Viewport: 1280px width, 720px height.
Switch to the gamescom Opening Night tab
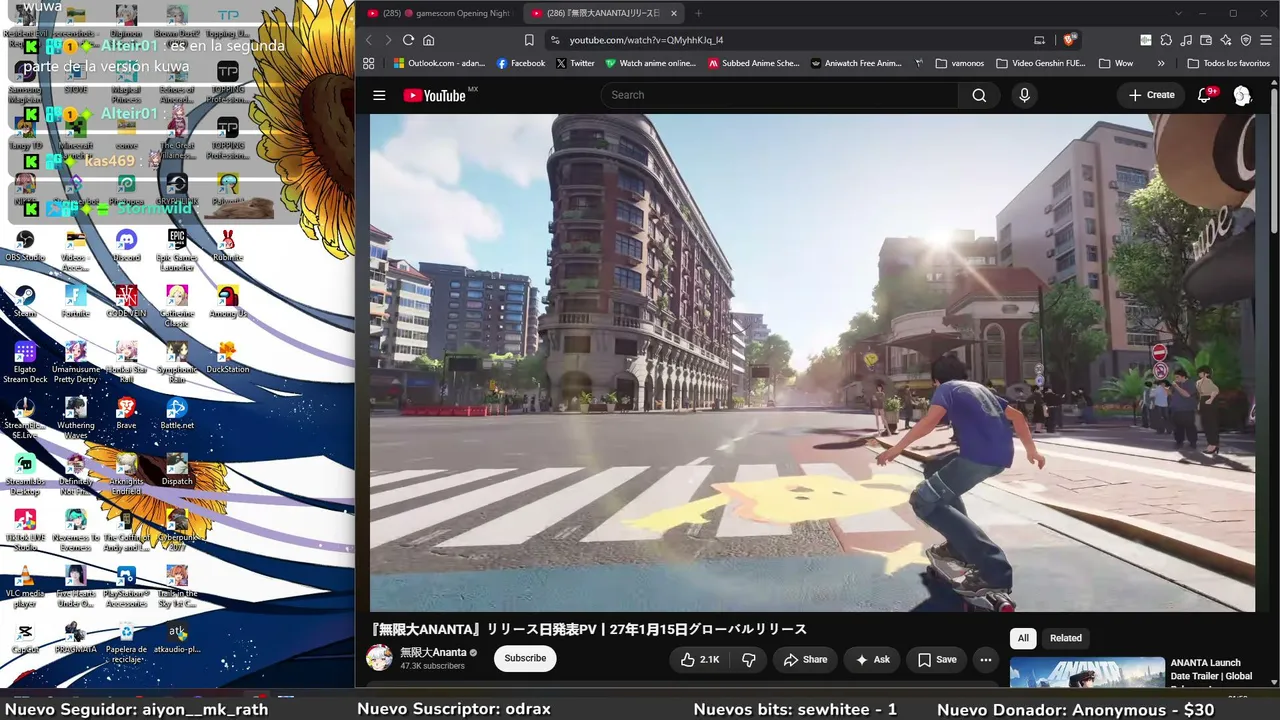click(438, 13)
